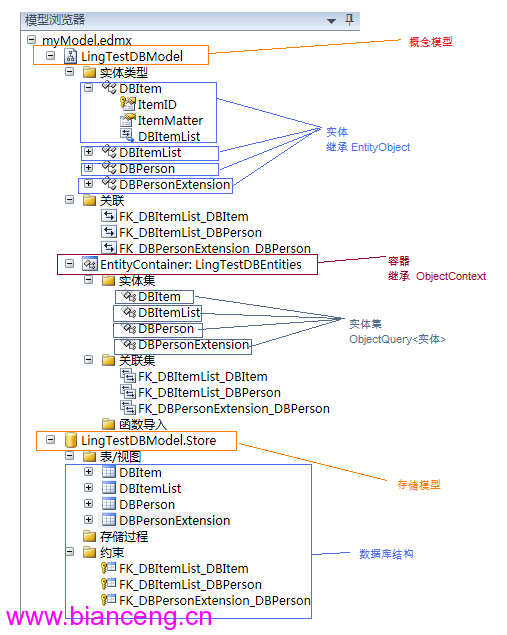Click FK_DBItemList_DBPerson association icon under 关联

click(x=109, y=232)
